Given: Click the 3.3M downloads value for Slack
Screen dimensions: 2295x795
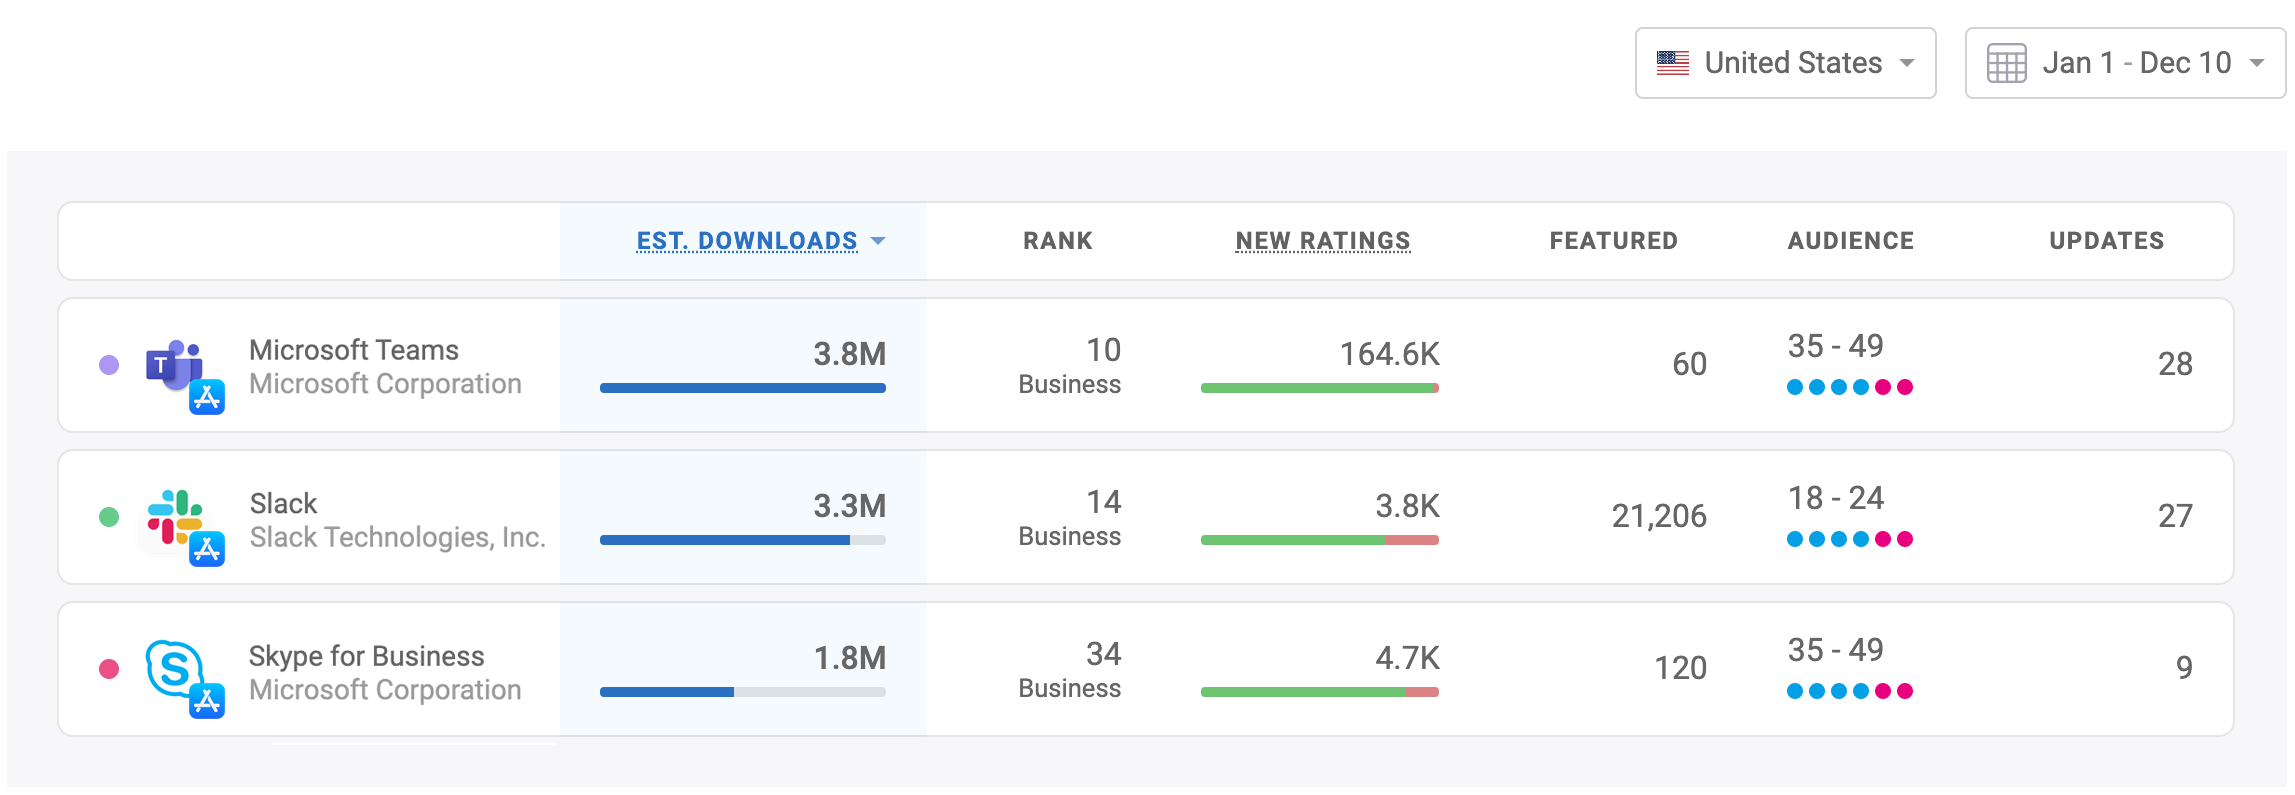Looking at the screenshot, I should (850, 506).
